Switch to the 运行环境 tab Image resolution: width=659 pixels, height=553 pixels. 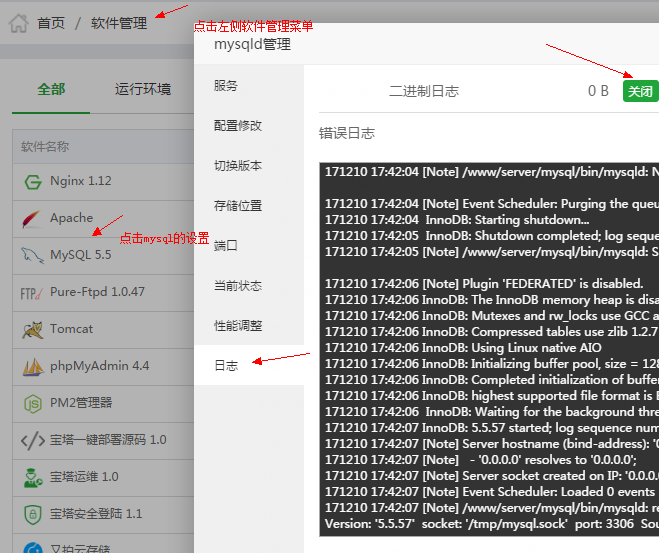coord(143,89)
